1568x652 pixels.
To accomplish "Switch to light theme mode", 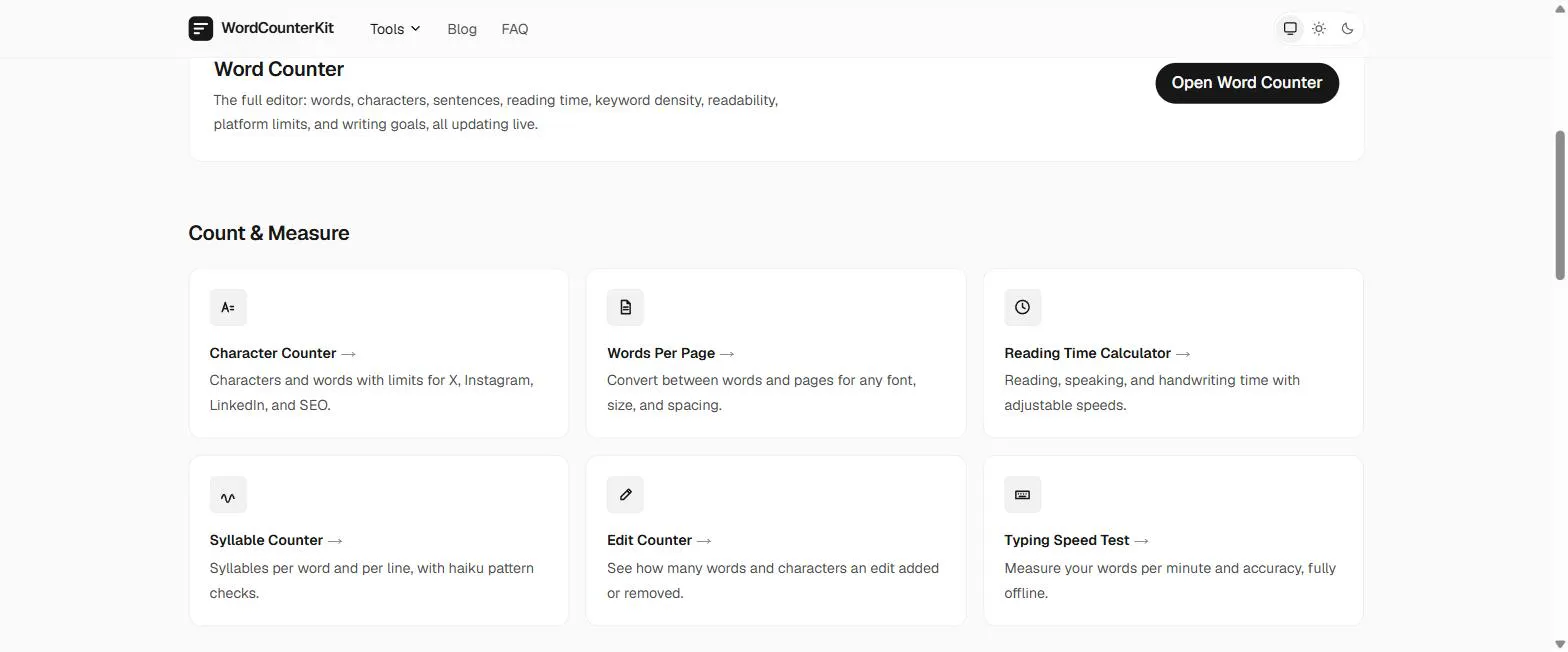I will point(1319,28).
